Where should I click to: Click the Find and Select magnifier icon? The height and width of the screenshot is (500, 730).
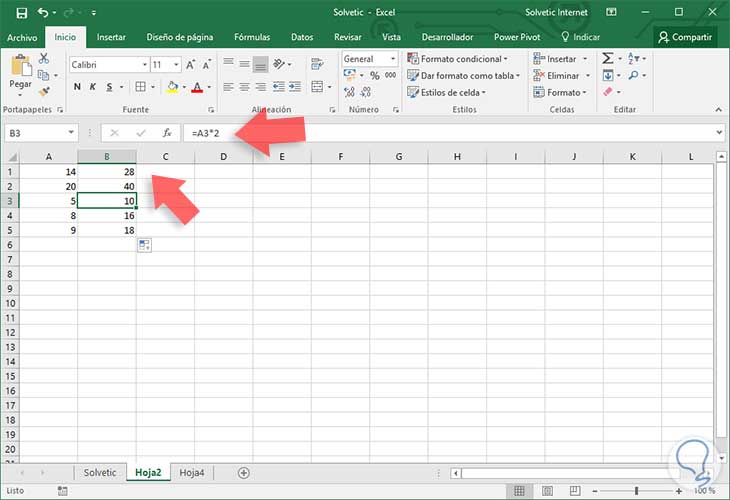point(633,75)
